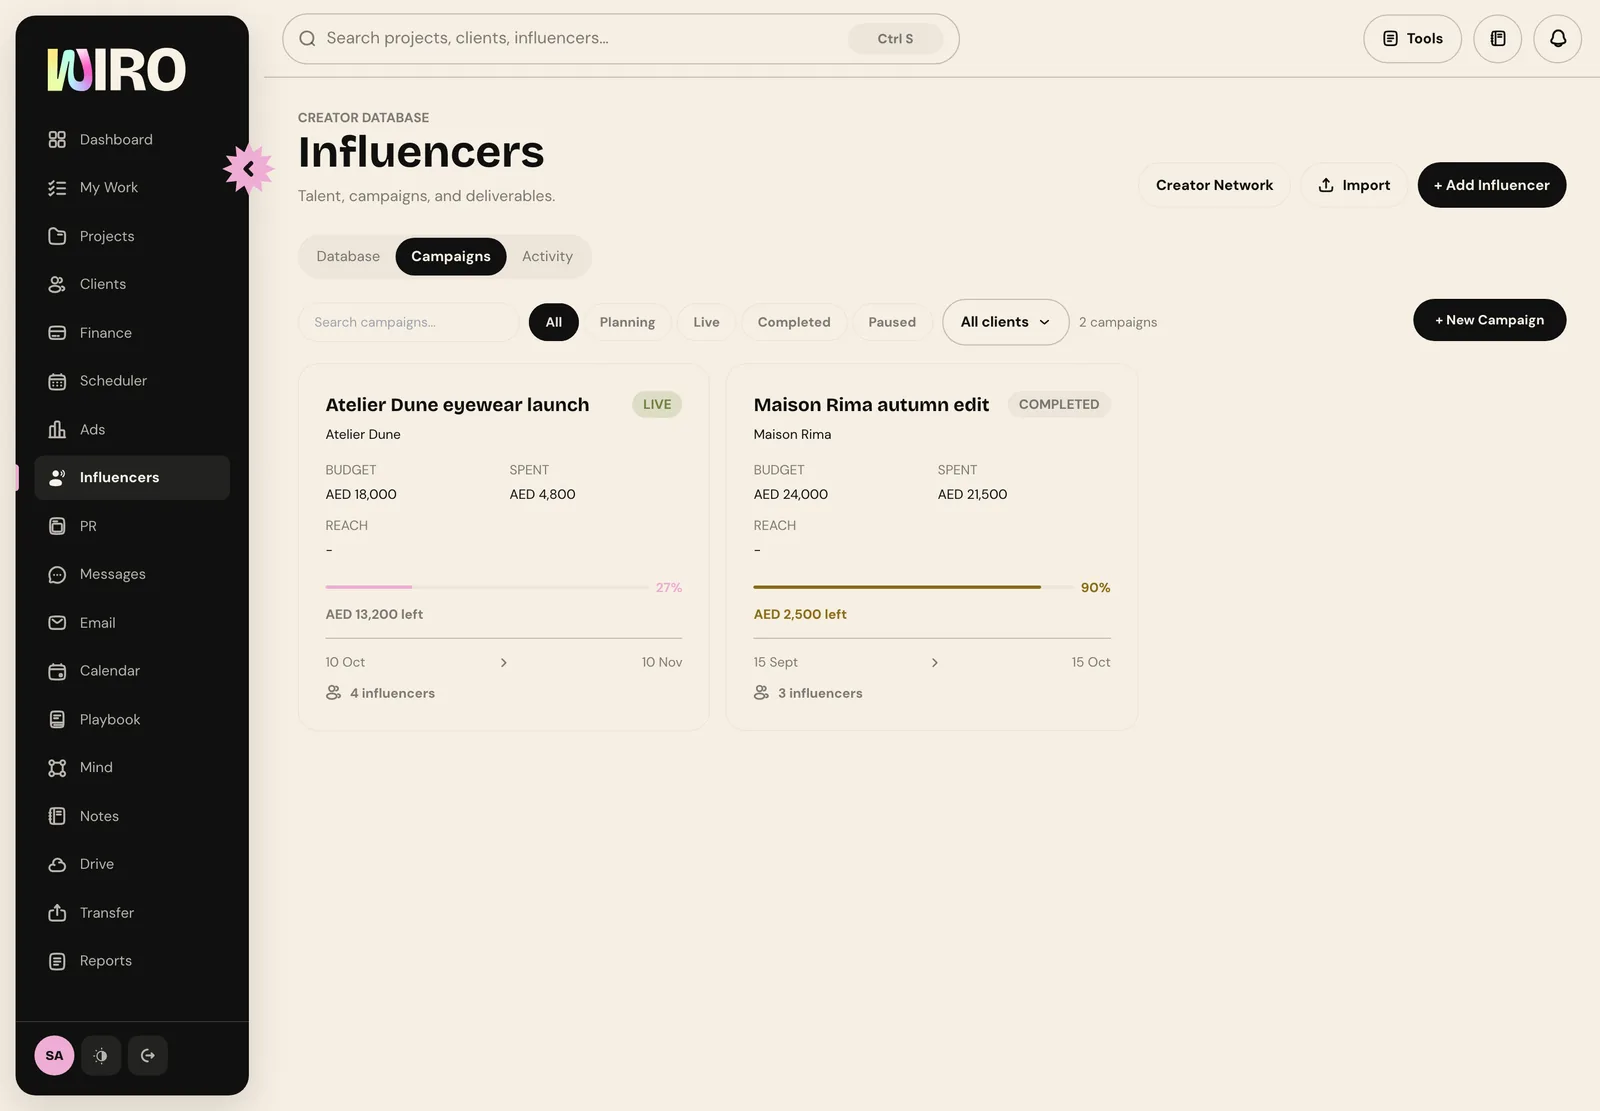This screenshot has height=1111, width=1600.
Task: Open the Mind map section
Action: [x=132, y=767]
